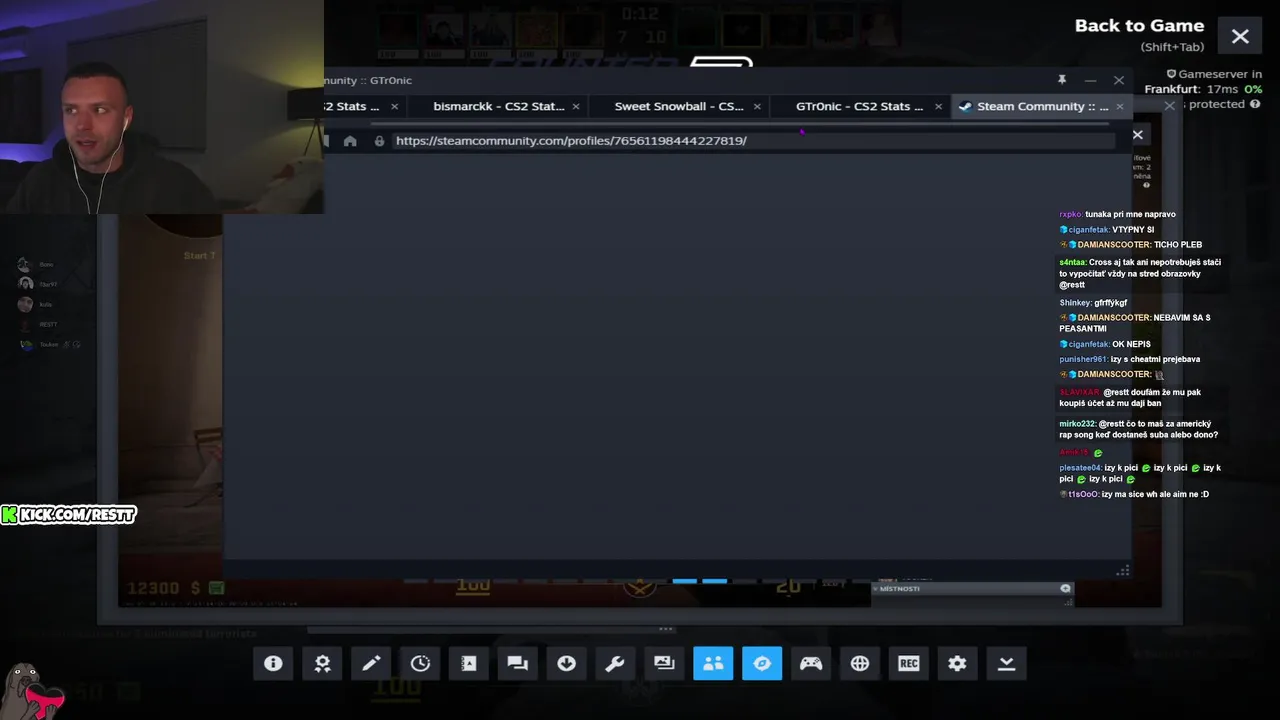Screen dimensions: 1280x720
Task: Click chat username rxpko
Action: [1070, 214]
